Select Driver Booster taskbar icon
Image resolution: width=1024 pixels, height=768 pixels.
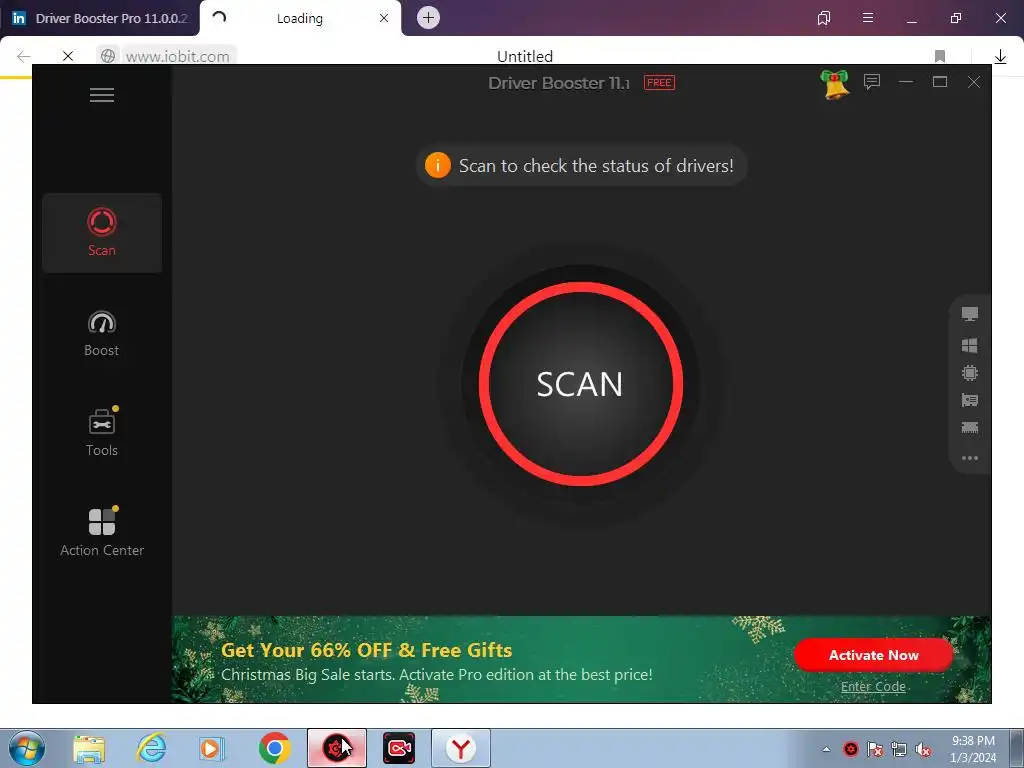(x=337, y=748)
